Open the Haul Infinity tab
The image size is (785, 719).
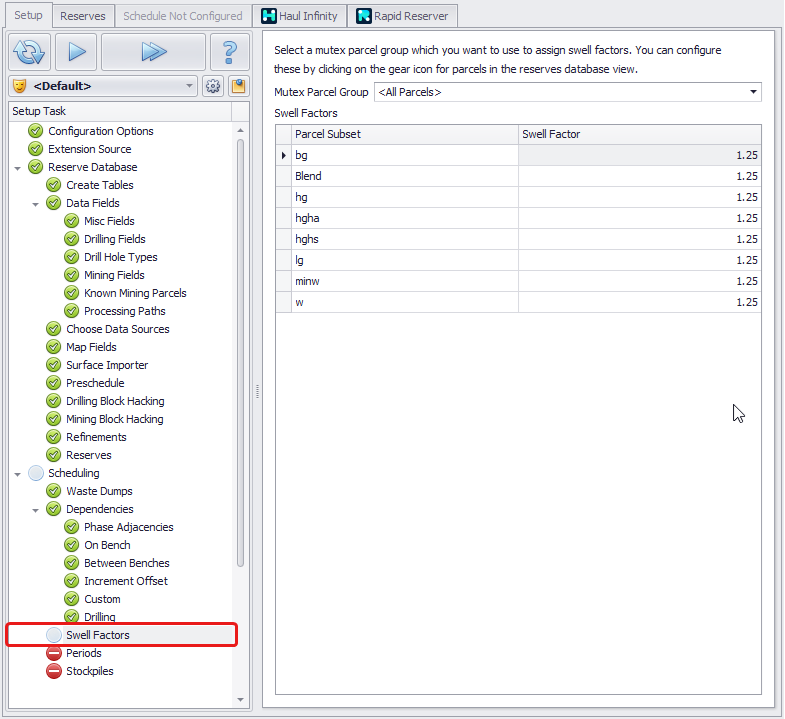tap(299, 16)
